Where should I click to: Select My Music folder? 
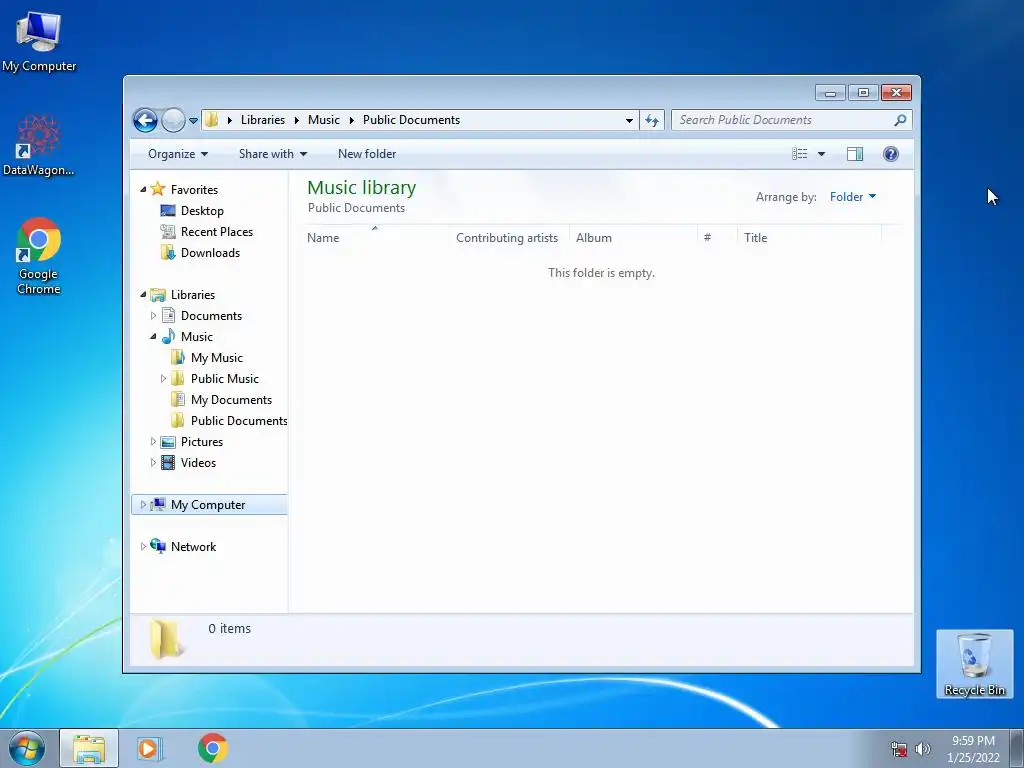(x=217, y=358)
